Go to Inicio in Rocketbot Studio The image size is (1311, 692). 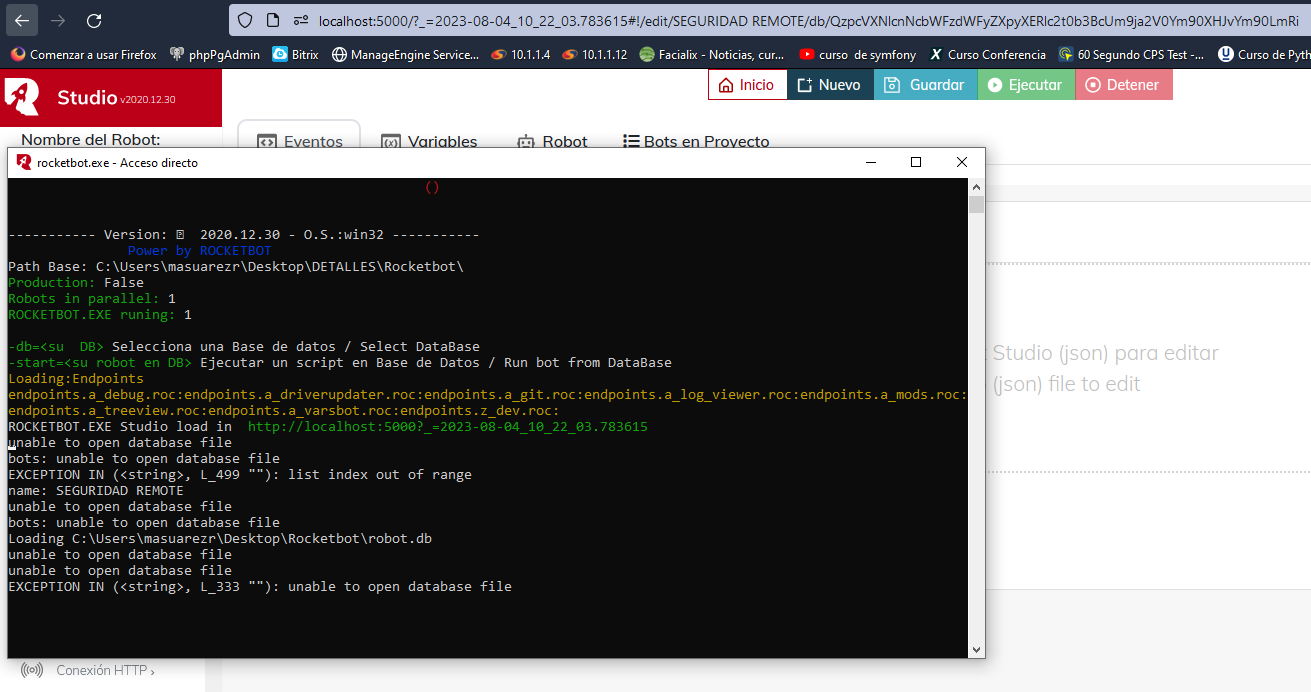coord(747,85)
